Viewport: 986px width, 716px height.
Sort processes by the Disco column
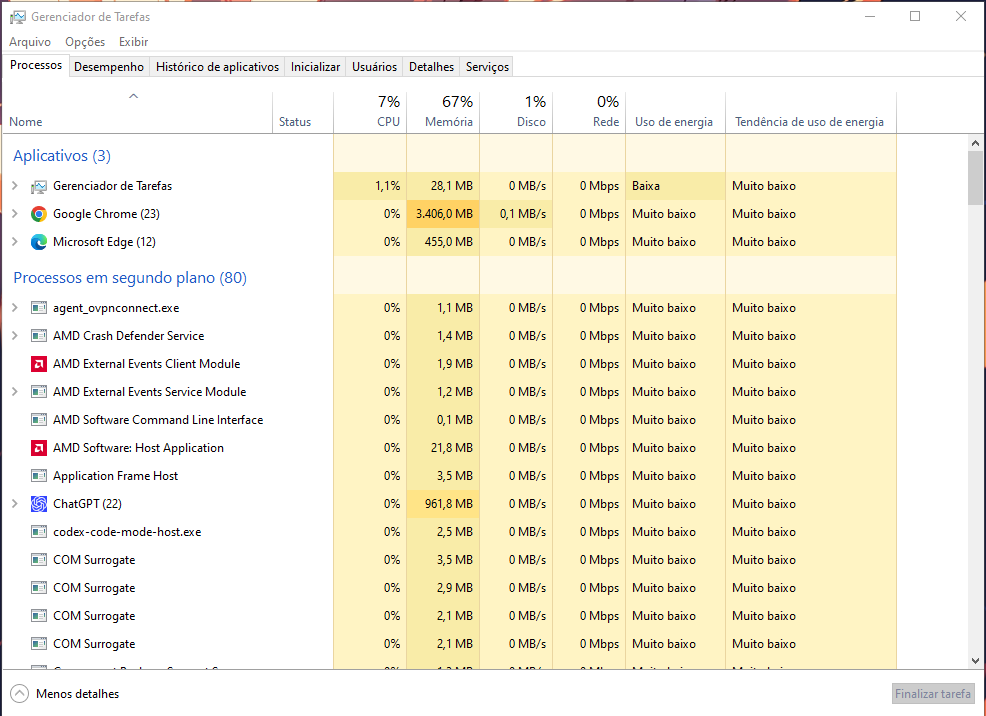[x=516, y=112]
